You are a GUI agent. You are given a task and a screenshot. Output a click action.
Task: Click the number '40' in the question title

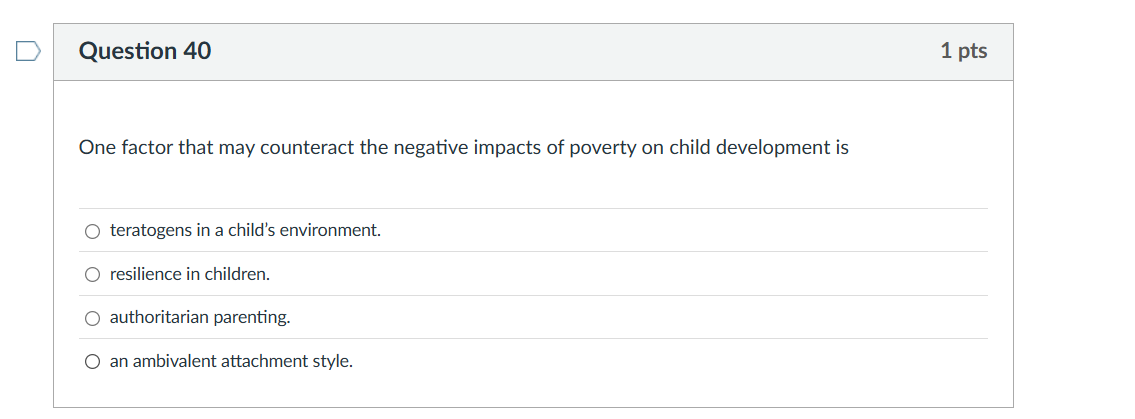[x=197, y=51]
